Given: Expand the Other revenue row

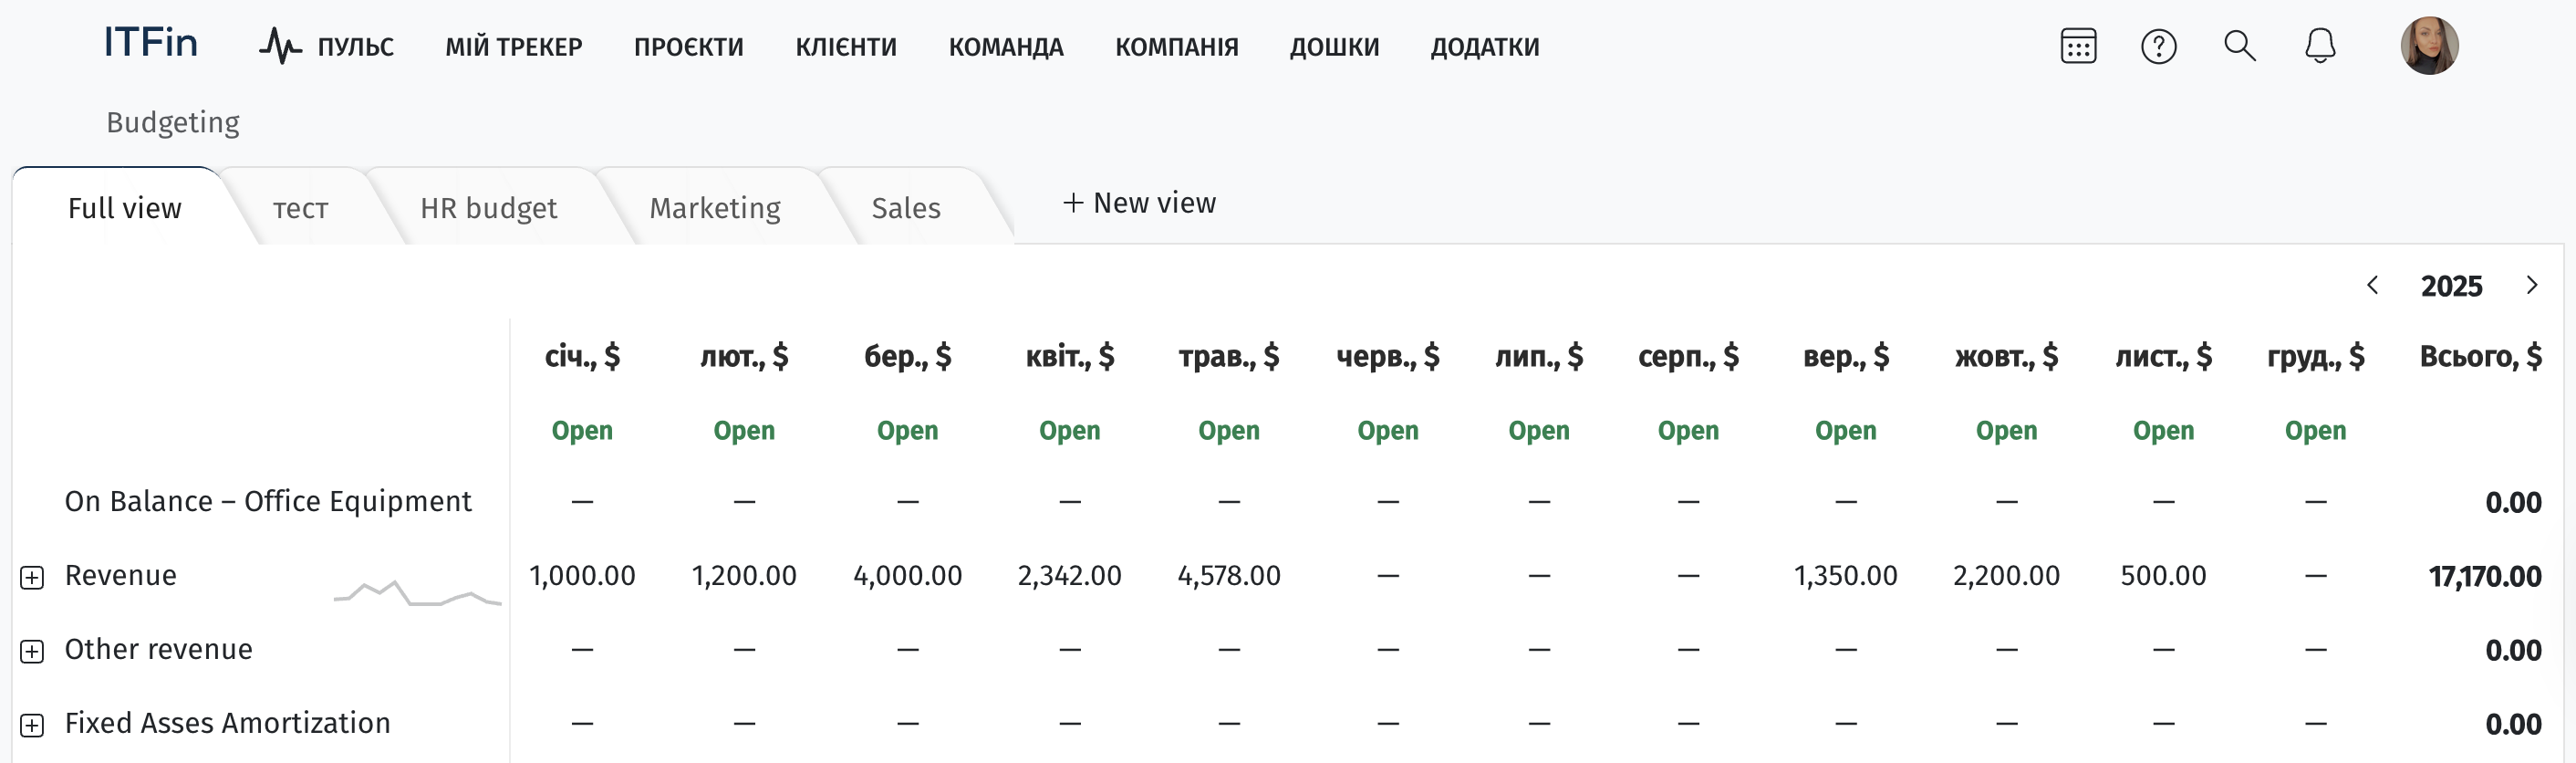Looking at the screenshot, I should click(x=32, y=652).
